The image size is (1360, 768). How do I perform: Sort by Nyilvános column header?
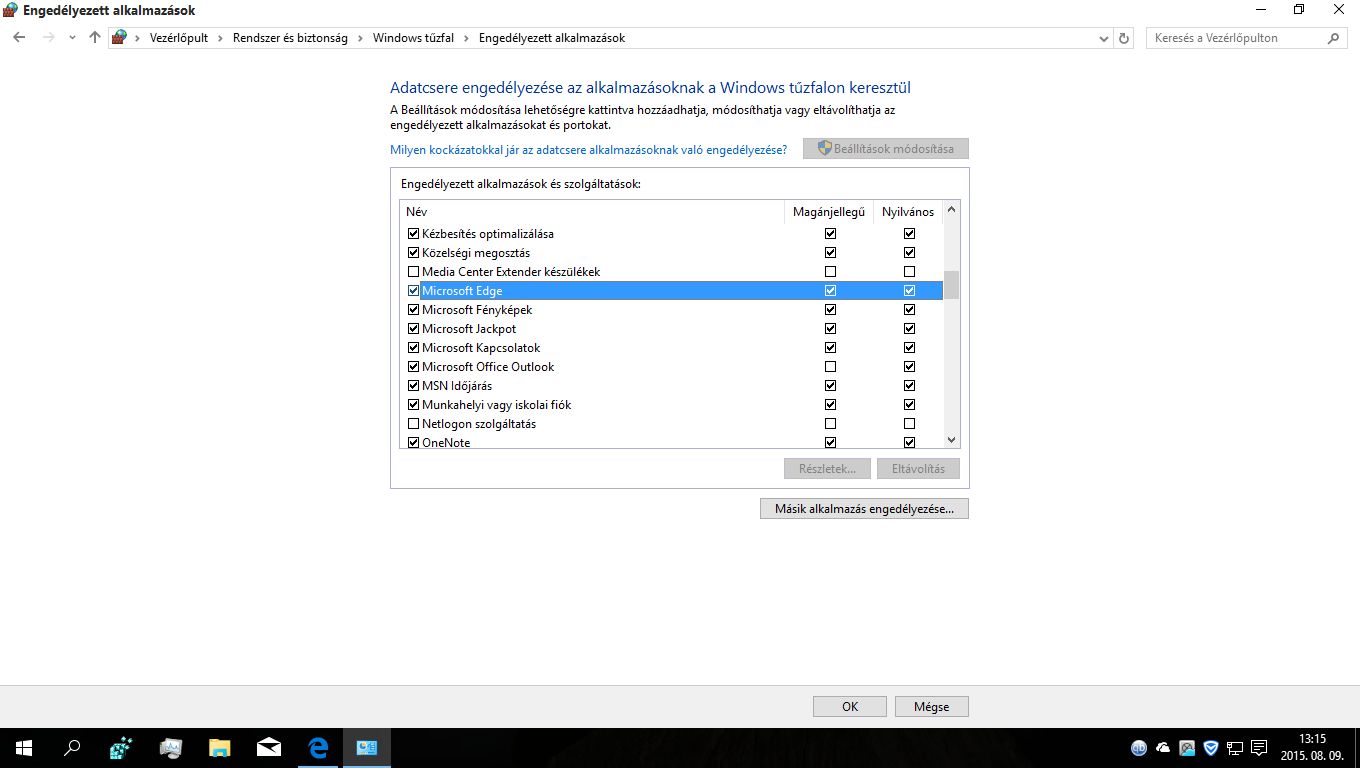(x=908, y=212)
